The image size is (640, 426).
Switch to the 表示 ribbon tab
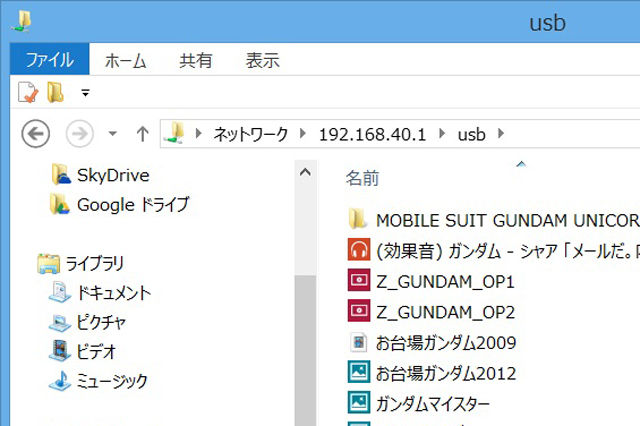(x=262, y=60)
